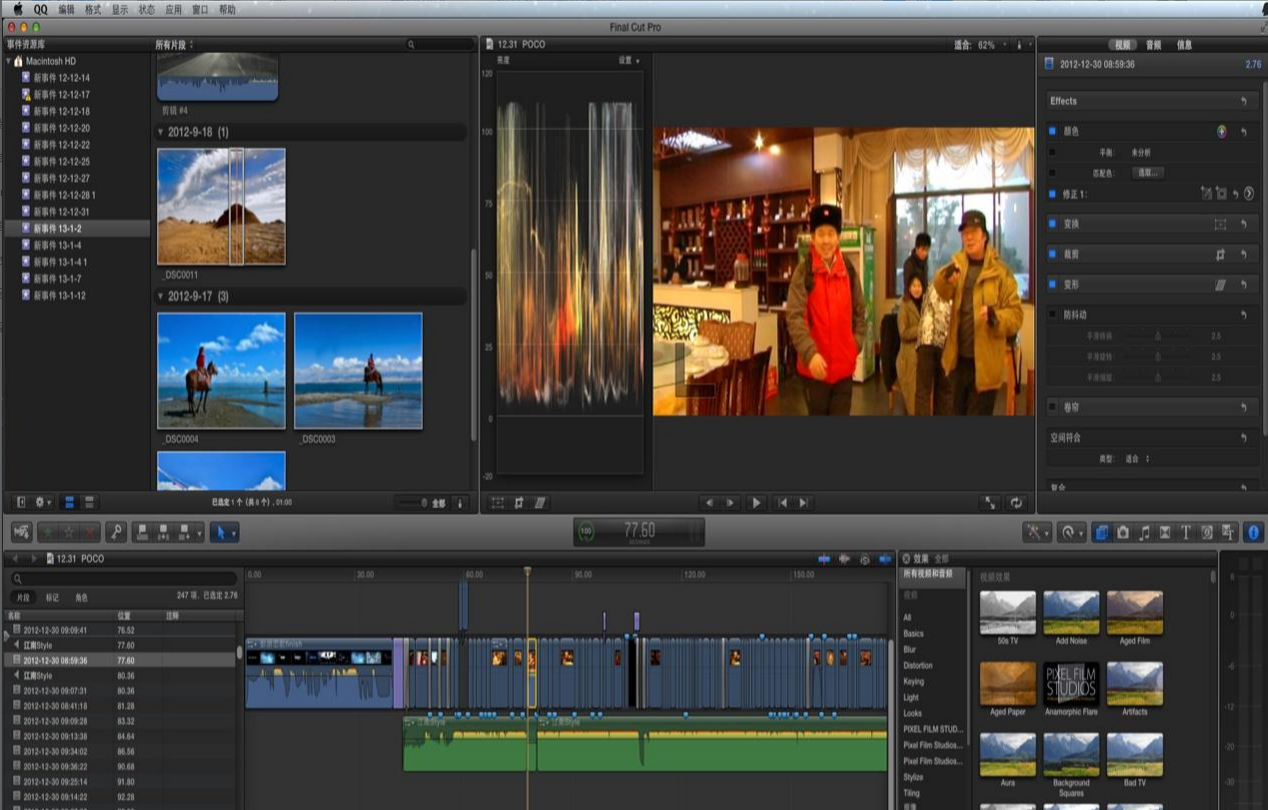1268x810 pixels.
Task: Enable the 匹配色 match color checkbox
Action: pos(1052,172)
